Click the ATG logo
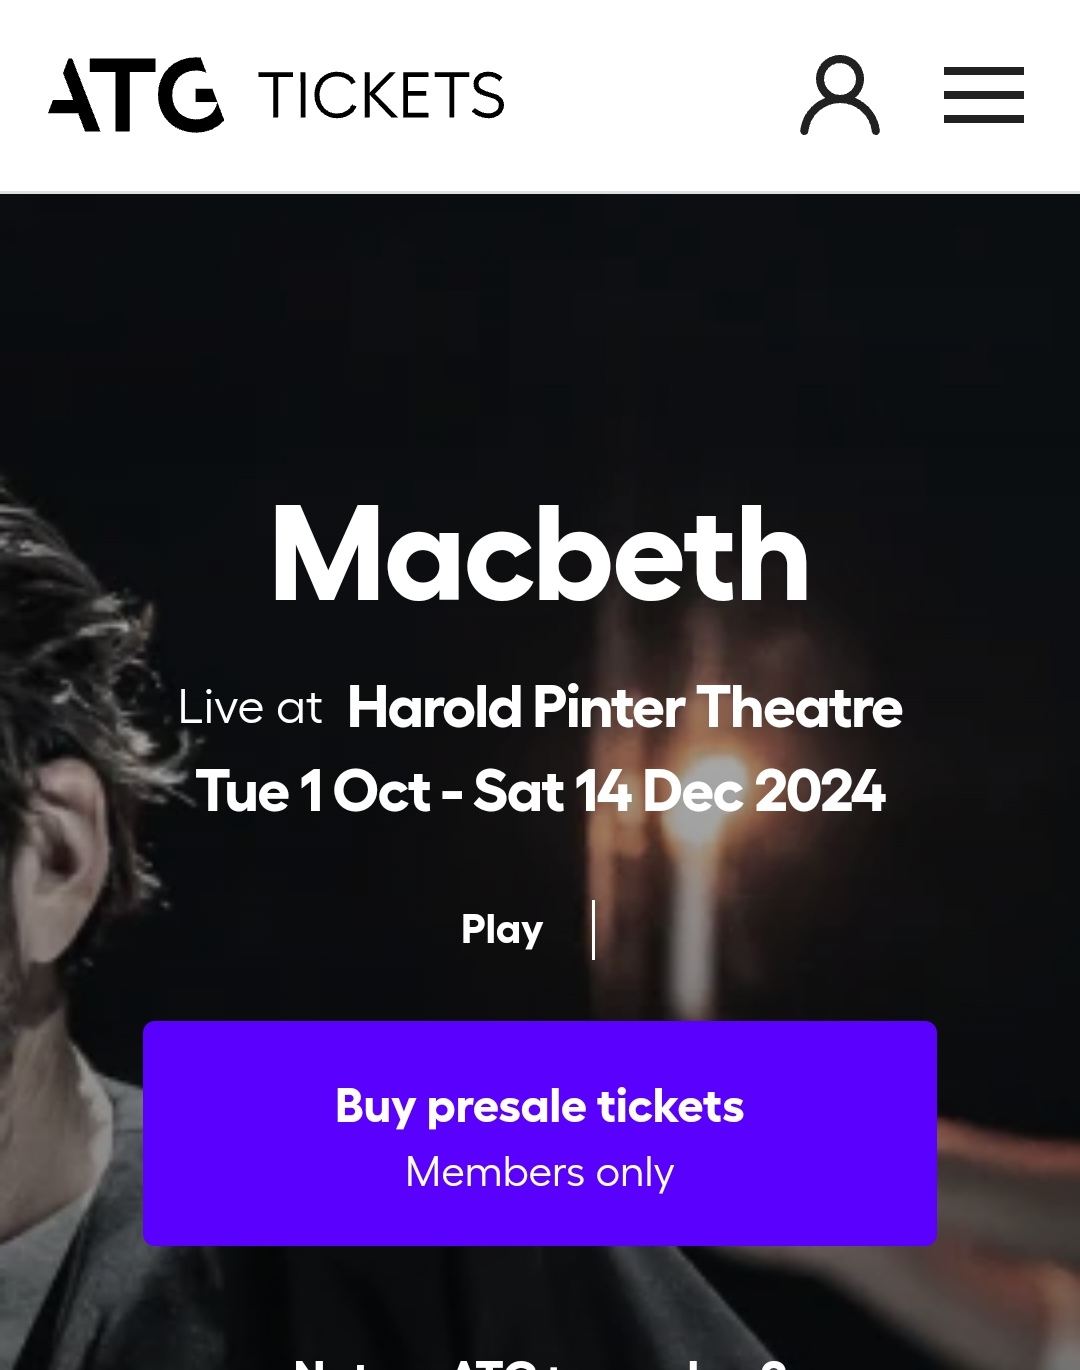Viewport: 1080px width, 1370px height. click(x=136, y=95)
